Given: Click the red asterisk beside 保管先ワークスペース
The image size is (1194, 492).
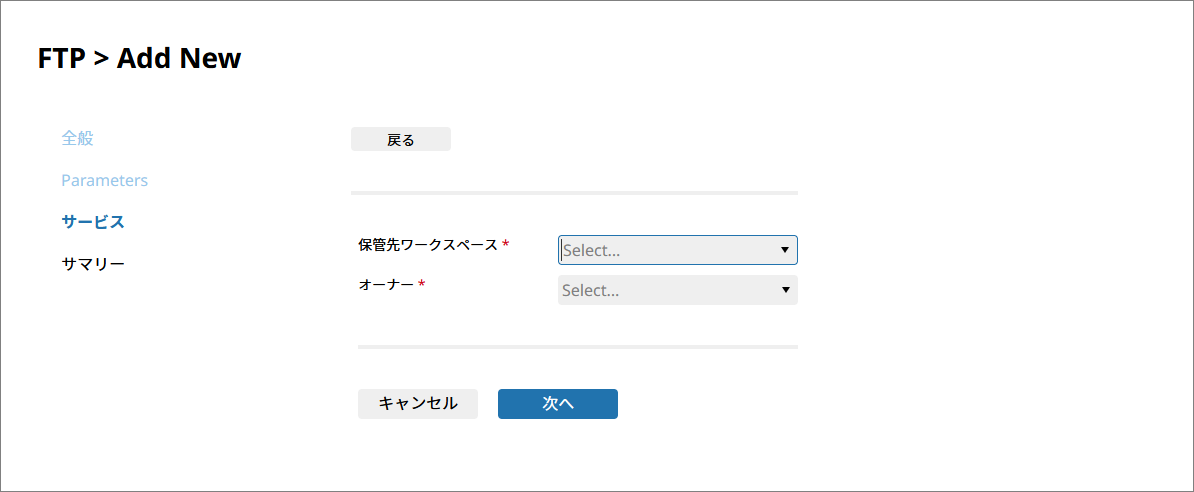Looking at the screenshot, I should (506, 245).
